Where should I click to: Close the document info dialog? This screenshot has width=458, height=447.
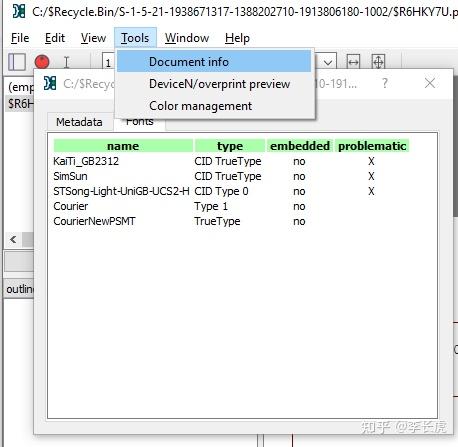[430, 83]
